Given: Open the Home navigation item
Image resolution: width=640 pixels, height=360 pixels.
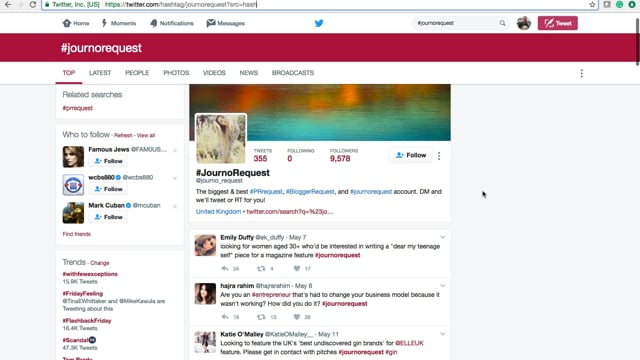Looking at the screenshot, I should (x=76, y=23).
